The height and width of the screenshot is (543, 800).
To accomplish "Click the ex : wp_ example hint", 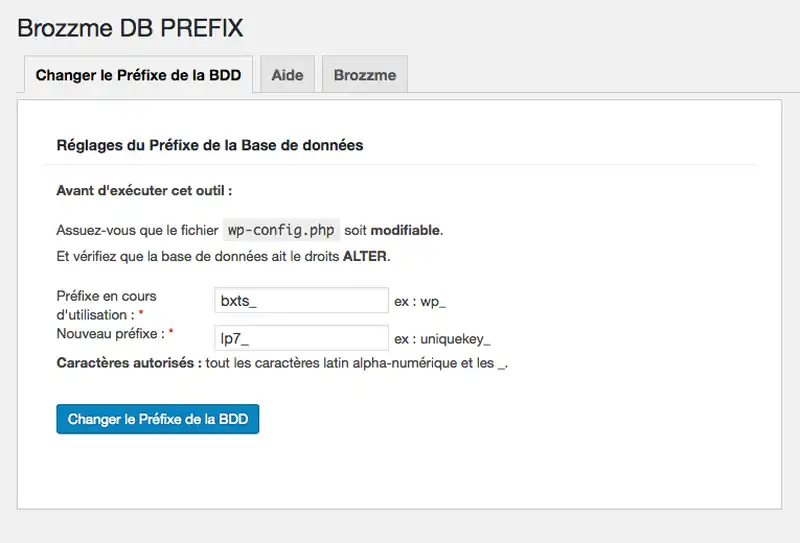I will click(x=422, y=301).
